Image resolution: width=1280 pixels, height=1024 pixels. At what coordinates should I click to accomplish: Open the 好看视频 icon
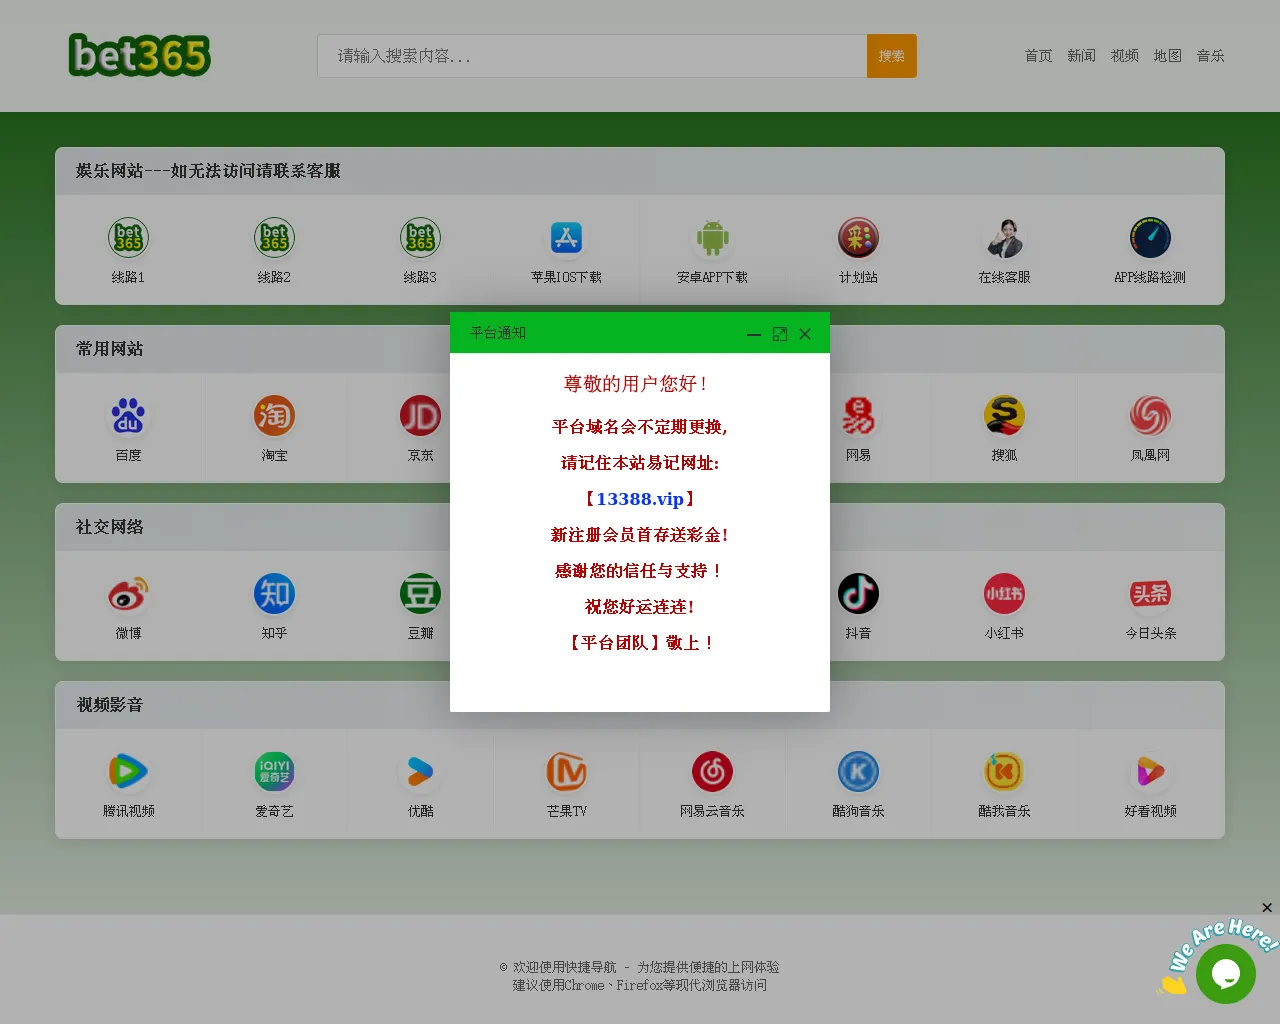[x=1150, y=772]
